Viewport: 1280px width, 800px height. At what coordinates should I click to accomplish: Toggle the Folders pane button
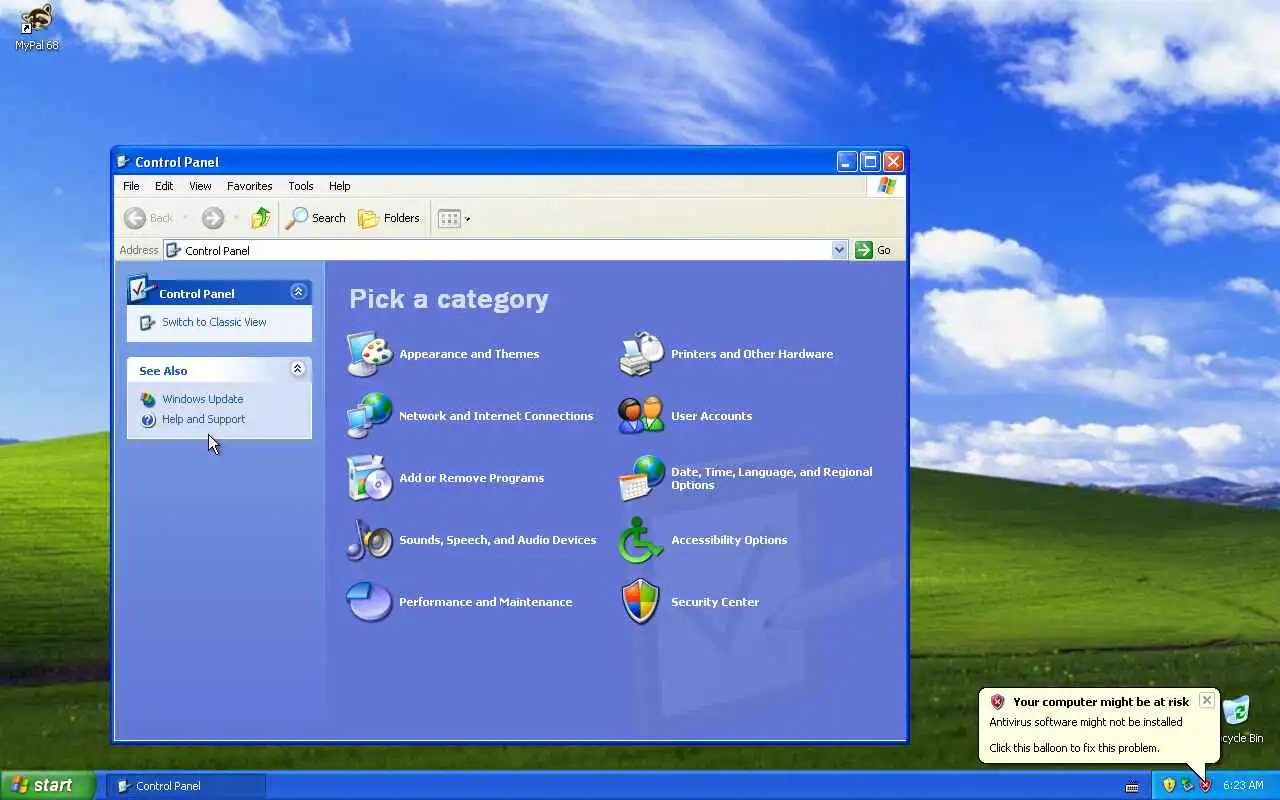pyautogui.click(x=389, y=218)
